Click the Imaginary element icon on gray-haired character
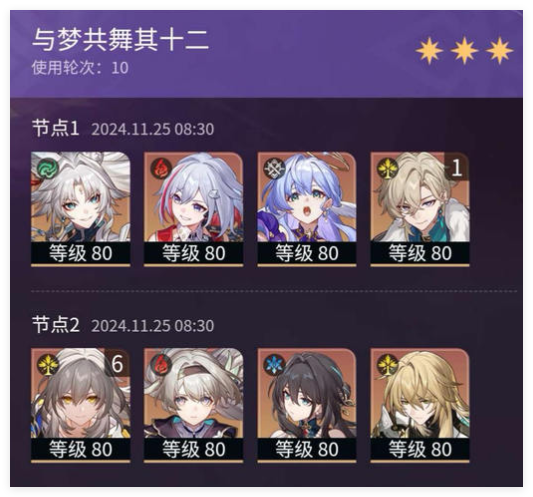Viewport: 533px width, 497px height. [48, 365]
